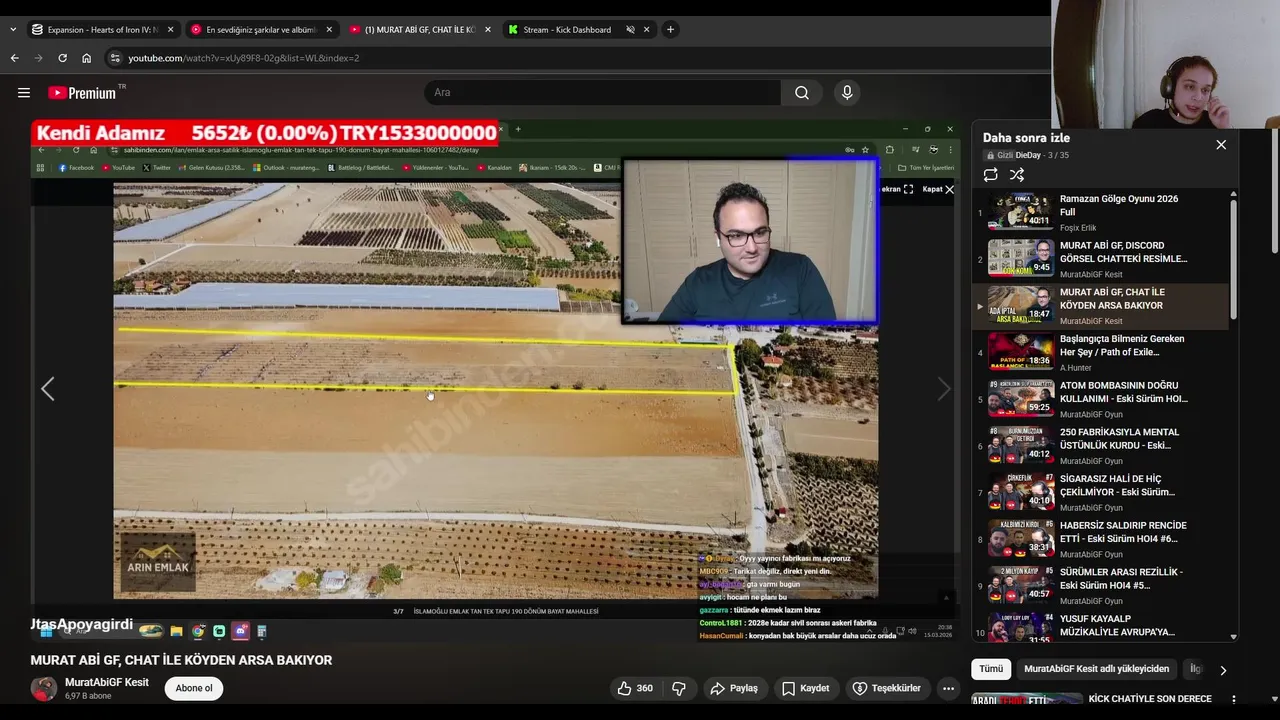Click the YouTube Ara search field

pyautogui.click(x=603, y=93)
